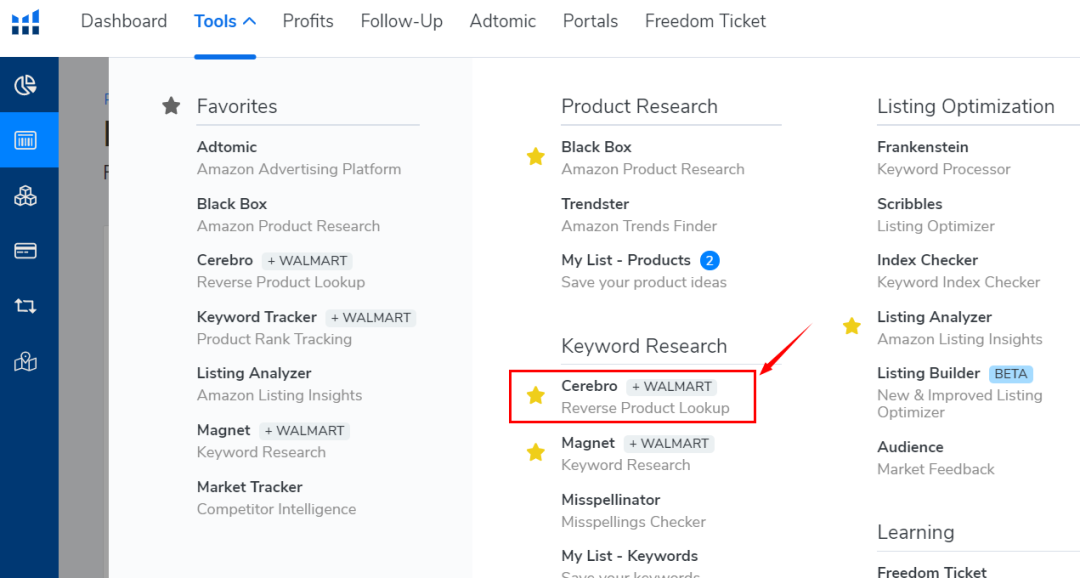Open Freedom Ticket in top navigation

[x=705, y=21]
